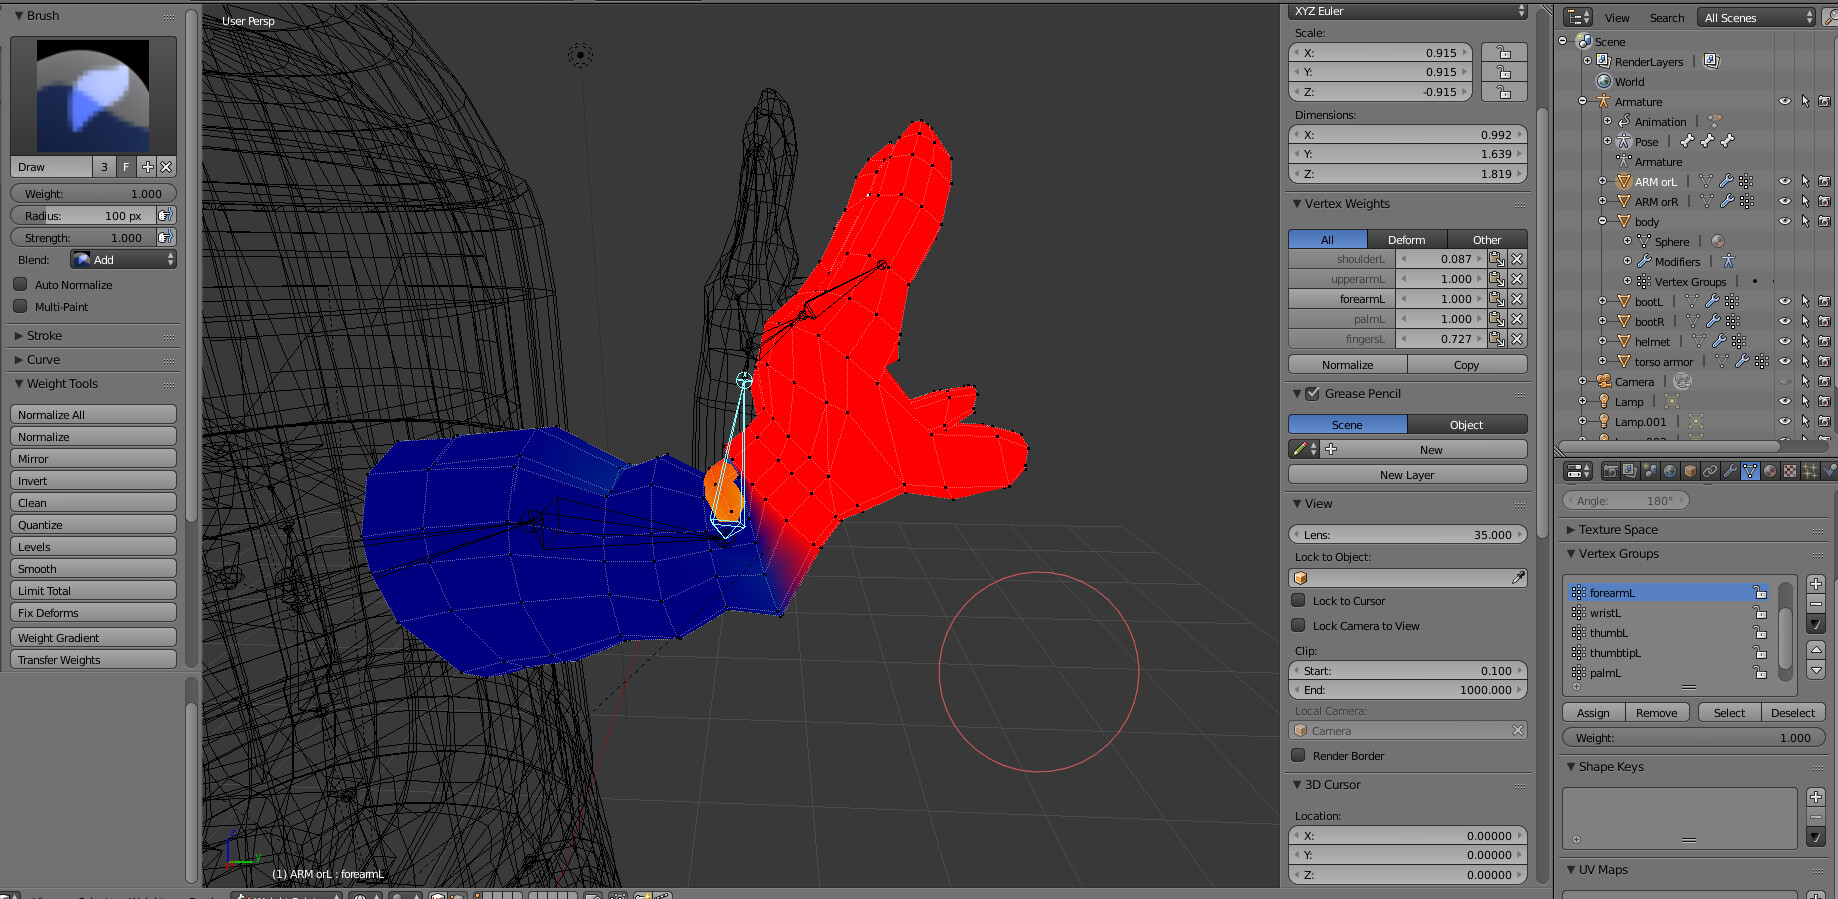Open the XYZ Euler rotation dropdown
1838x899 pixels.
point(1408,11)
